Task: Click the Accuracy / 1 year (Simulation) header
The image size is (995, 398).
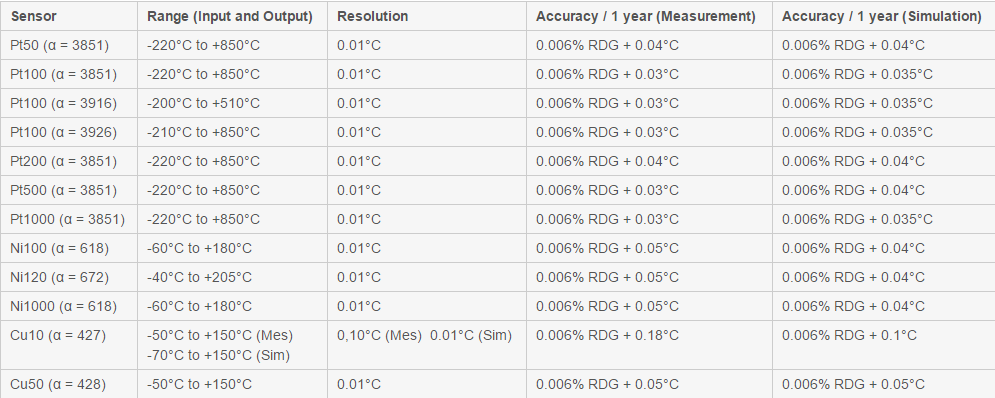Action: pyautogui.click(x=882, y=17)
